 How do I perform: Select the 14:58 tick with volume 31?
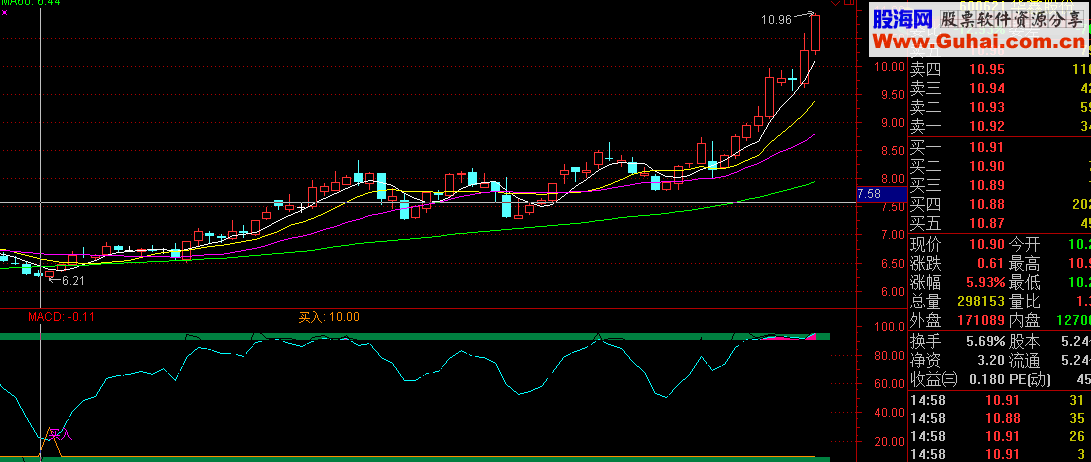point(1000,400)
